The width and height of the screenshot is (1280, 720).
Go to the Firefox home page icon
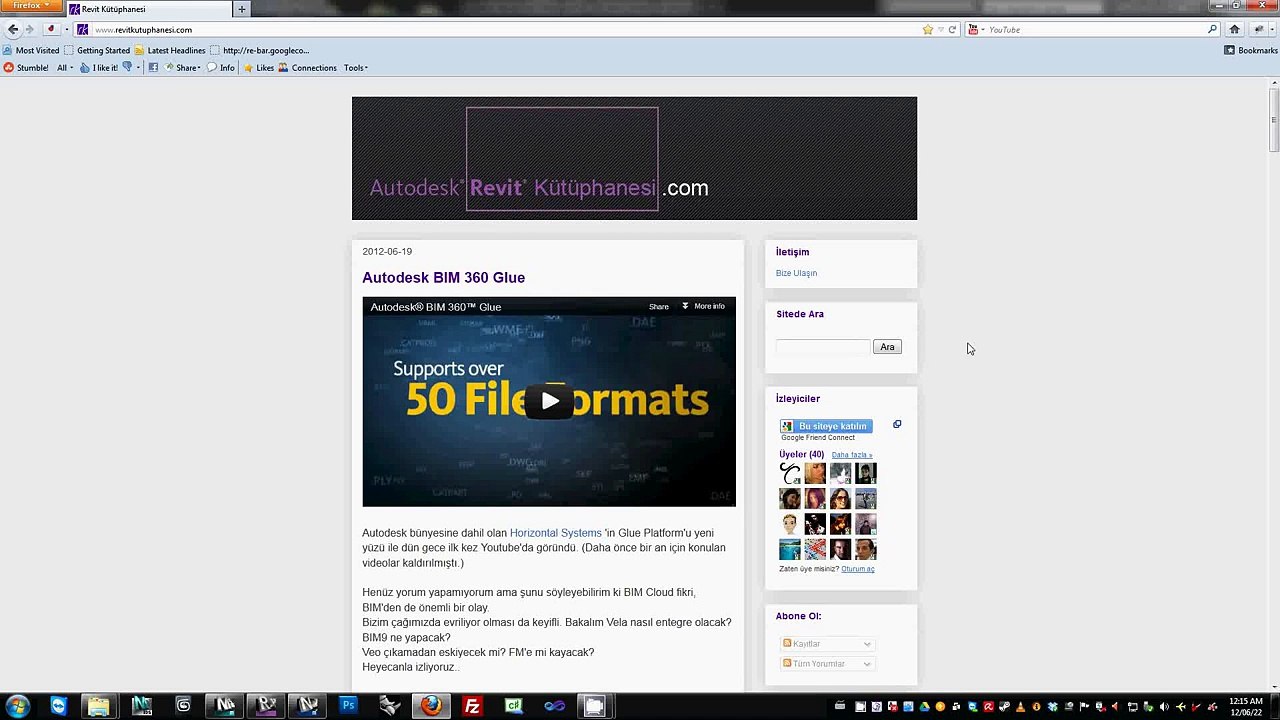[1235, 30]
